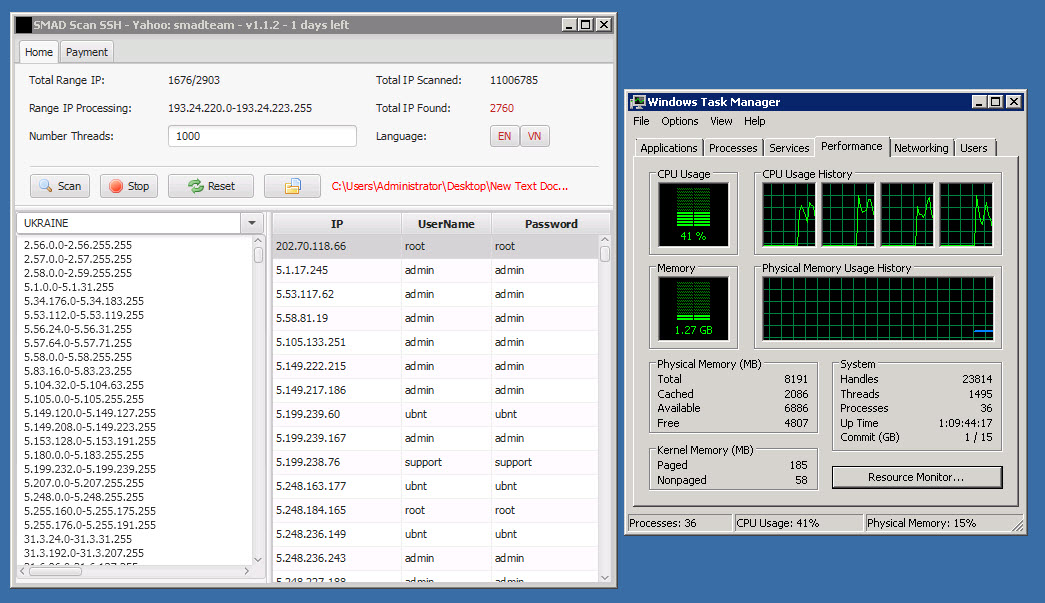Click the Resource Monitor button
1045x603 pixels.
tap(916, 477)
